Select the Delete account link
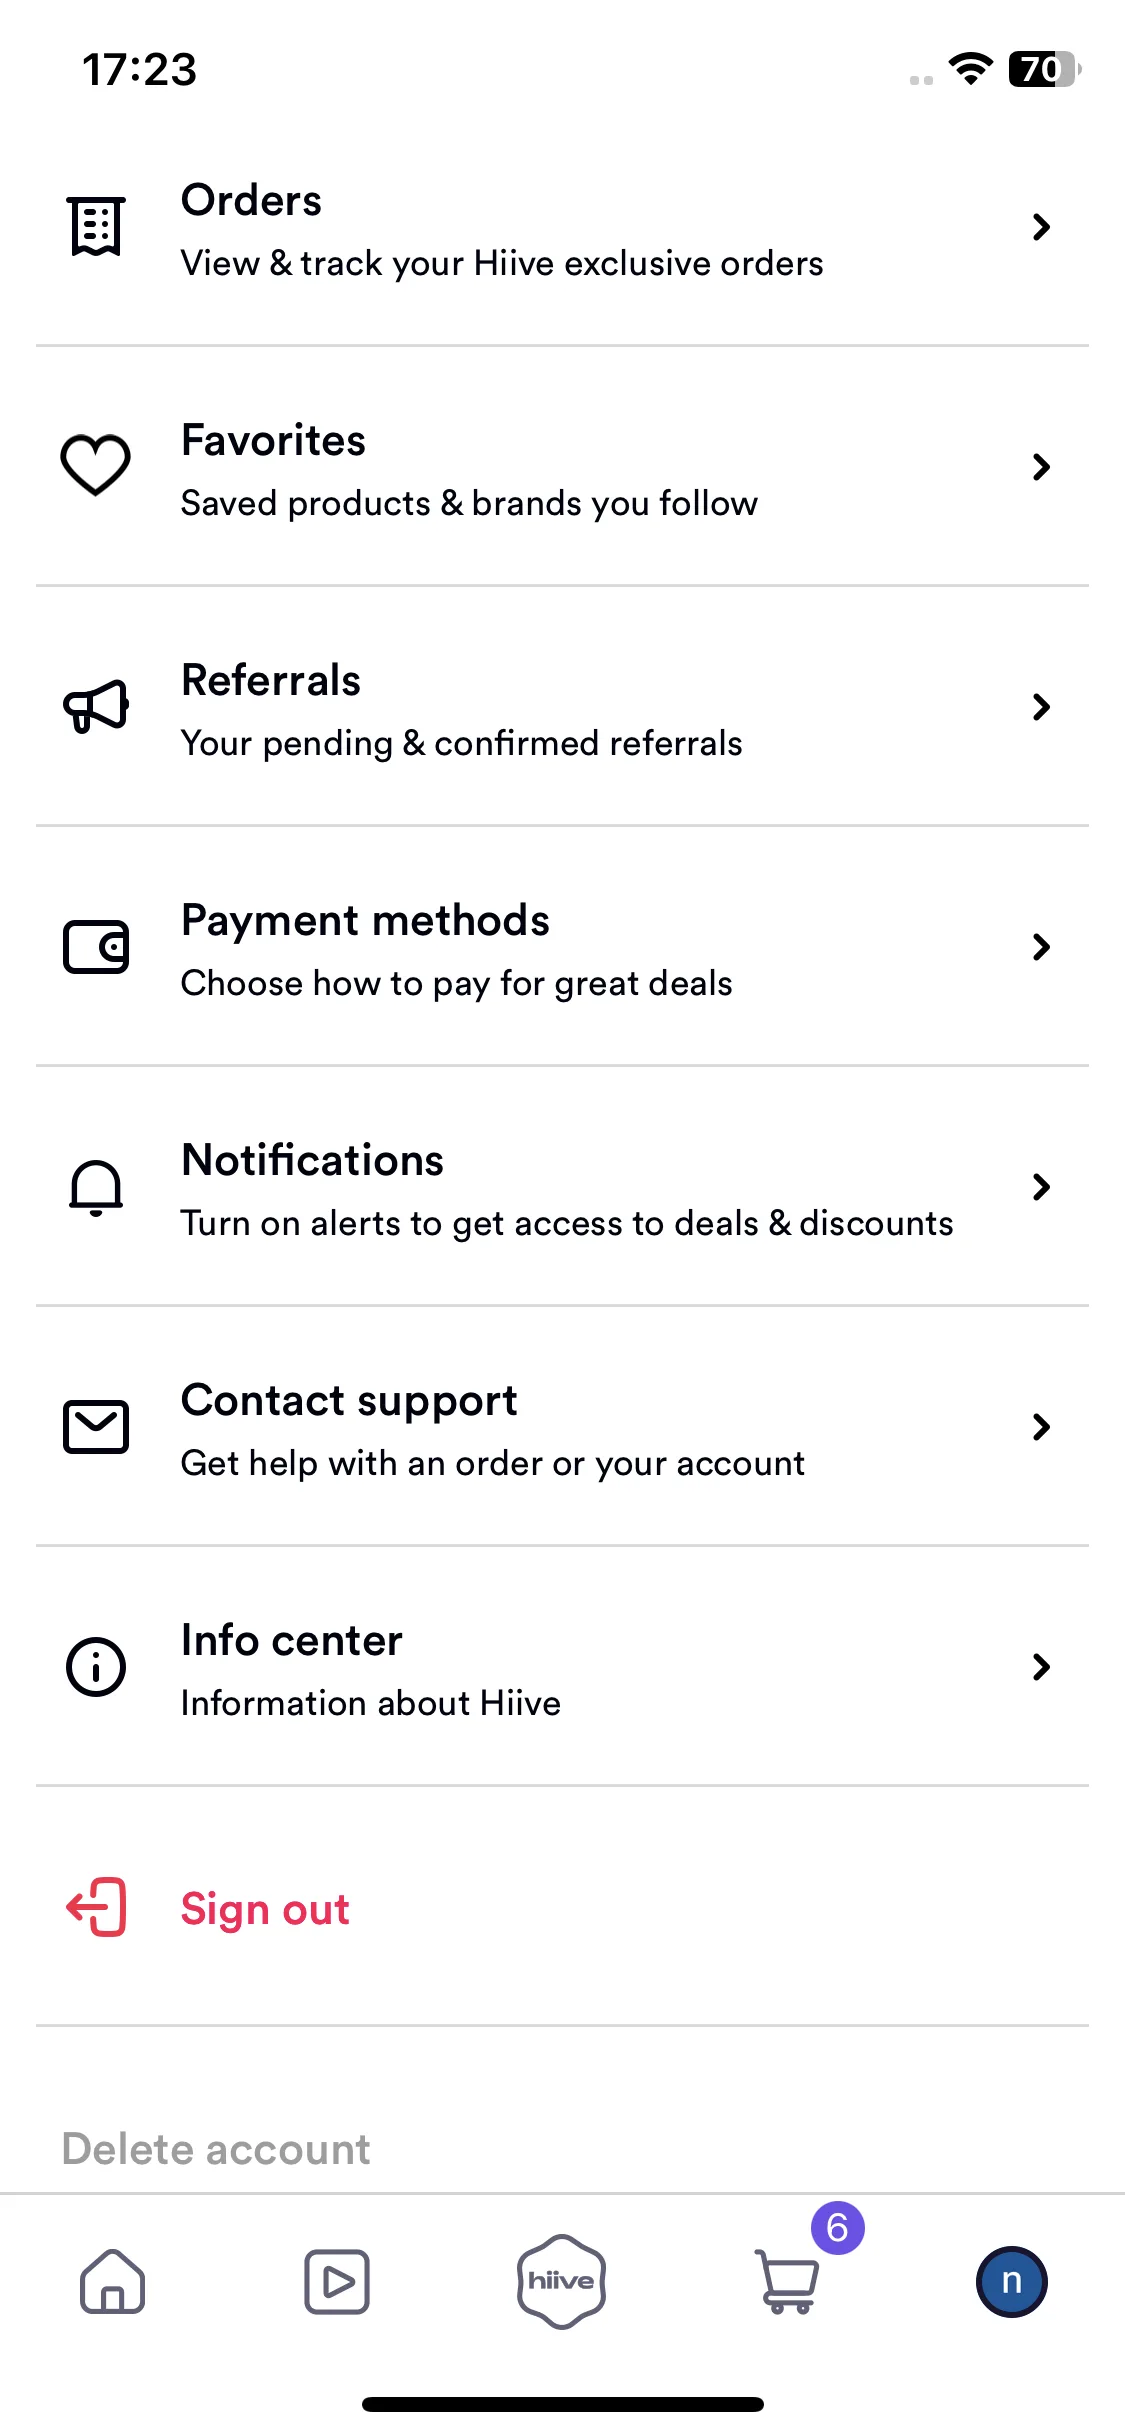 pos(216,2149)
